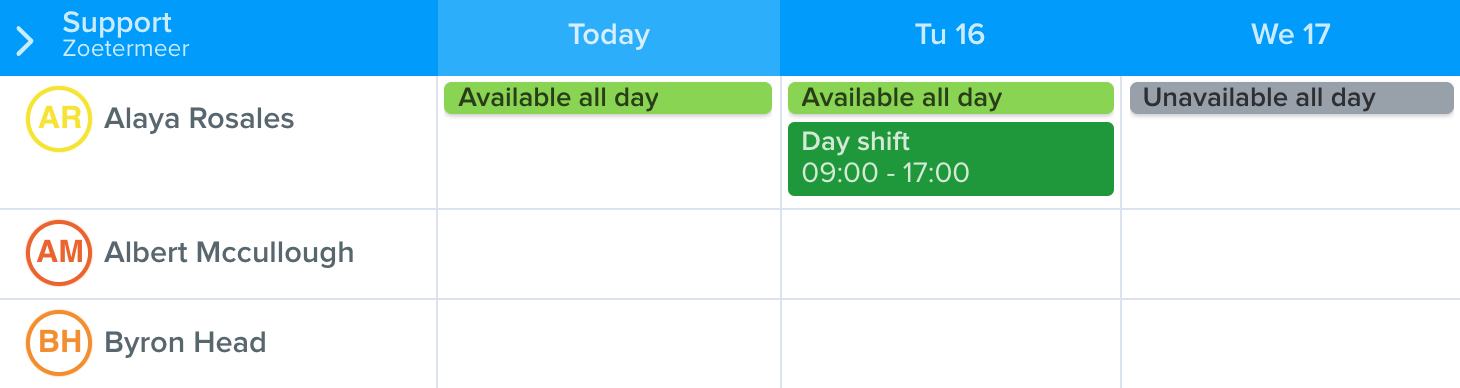Click Byron Head's empty We 17 cell

point(1291,344)
